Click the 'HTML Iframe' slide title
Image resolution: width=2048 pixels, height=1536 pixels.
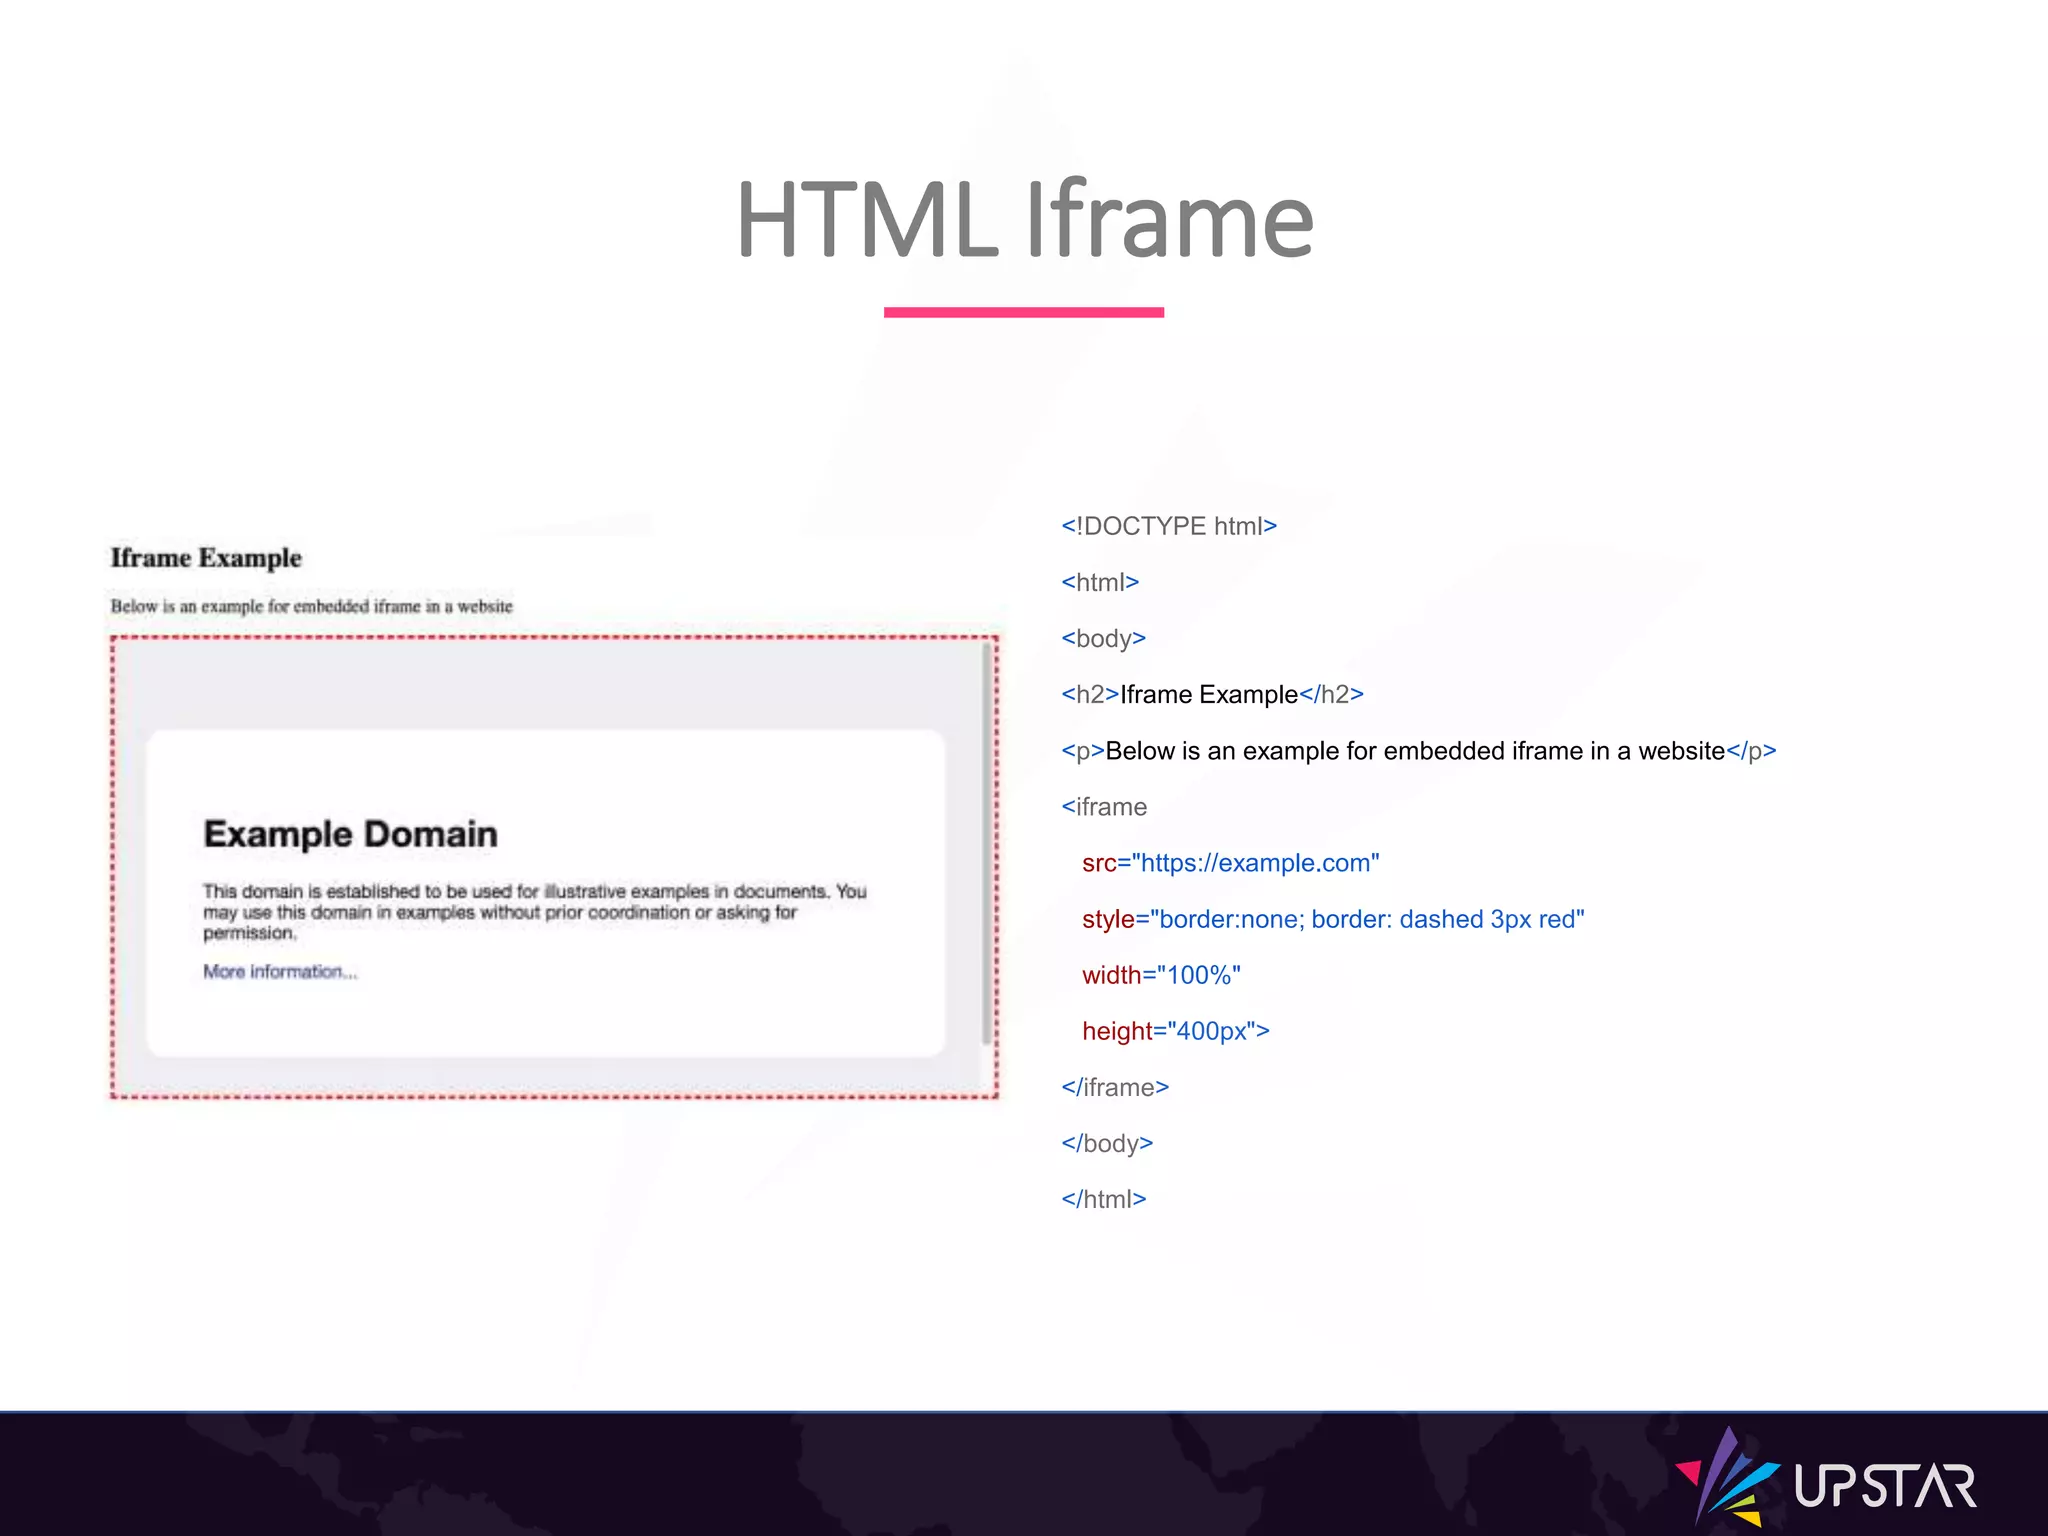point(1024,220)
